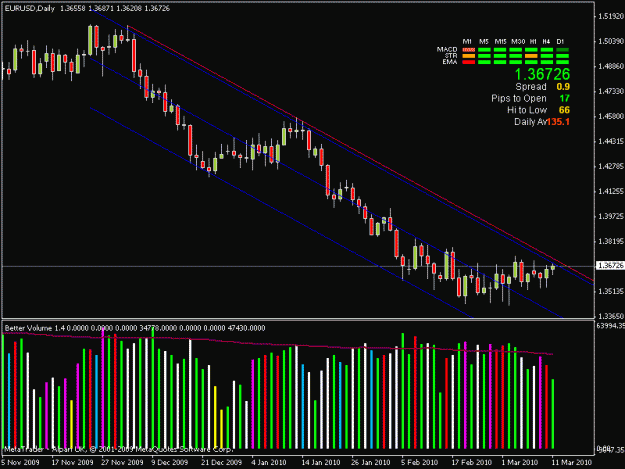Click the orange STR H1 signal cell

coord(531,56)
